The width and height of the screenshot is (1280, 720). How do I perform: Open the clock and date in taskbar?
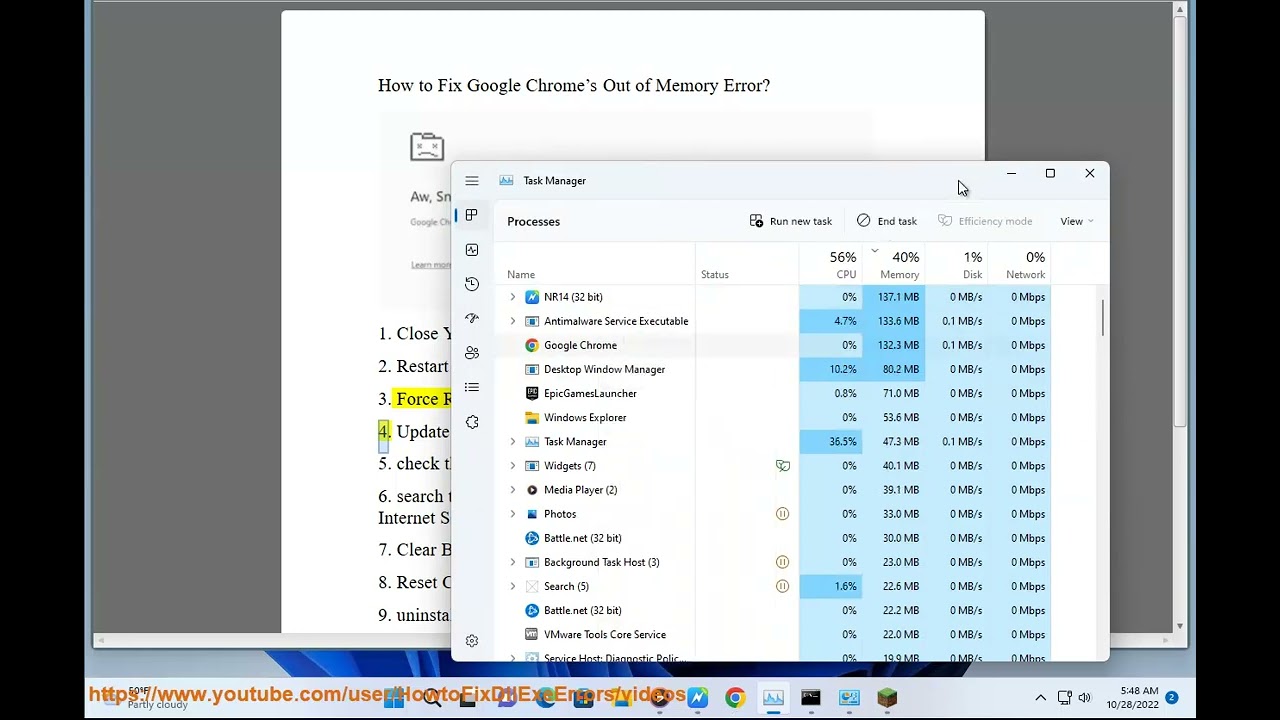[1132, 698]
